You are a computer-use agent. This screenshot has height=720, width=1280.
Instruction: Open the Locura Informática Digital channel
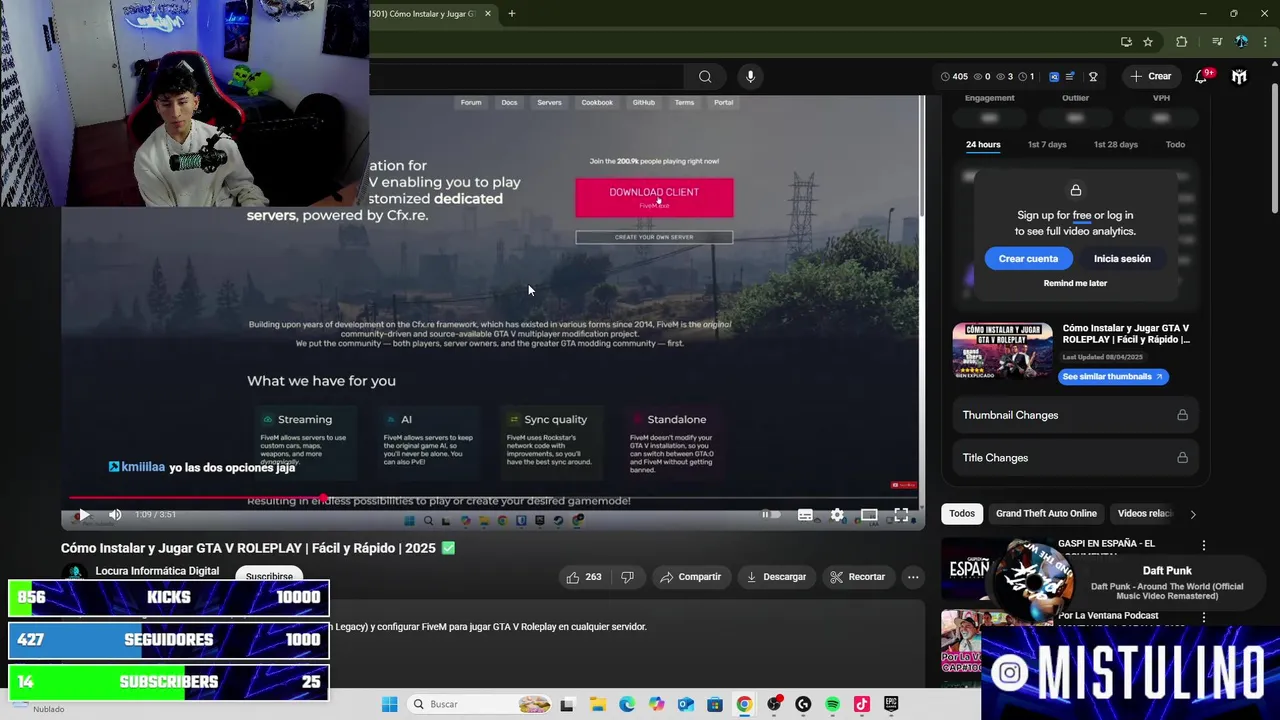tap(157, 571)
